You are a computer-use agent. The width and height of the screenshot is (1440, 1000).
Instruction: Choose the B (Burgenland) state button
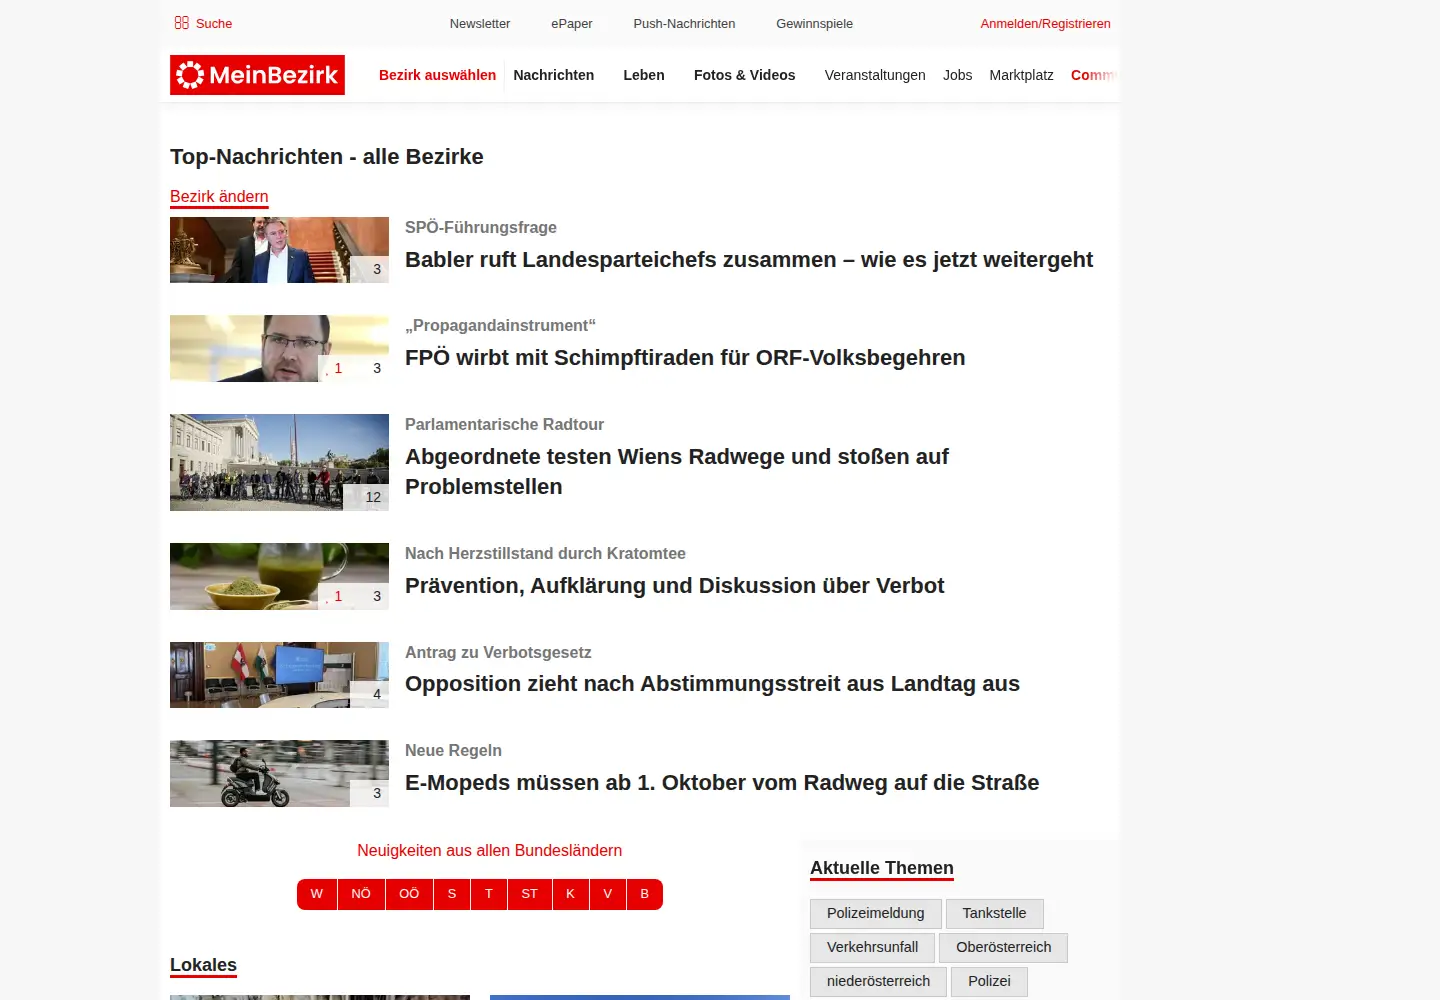(645, 894)
